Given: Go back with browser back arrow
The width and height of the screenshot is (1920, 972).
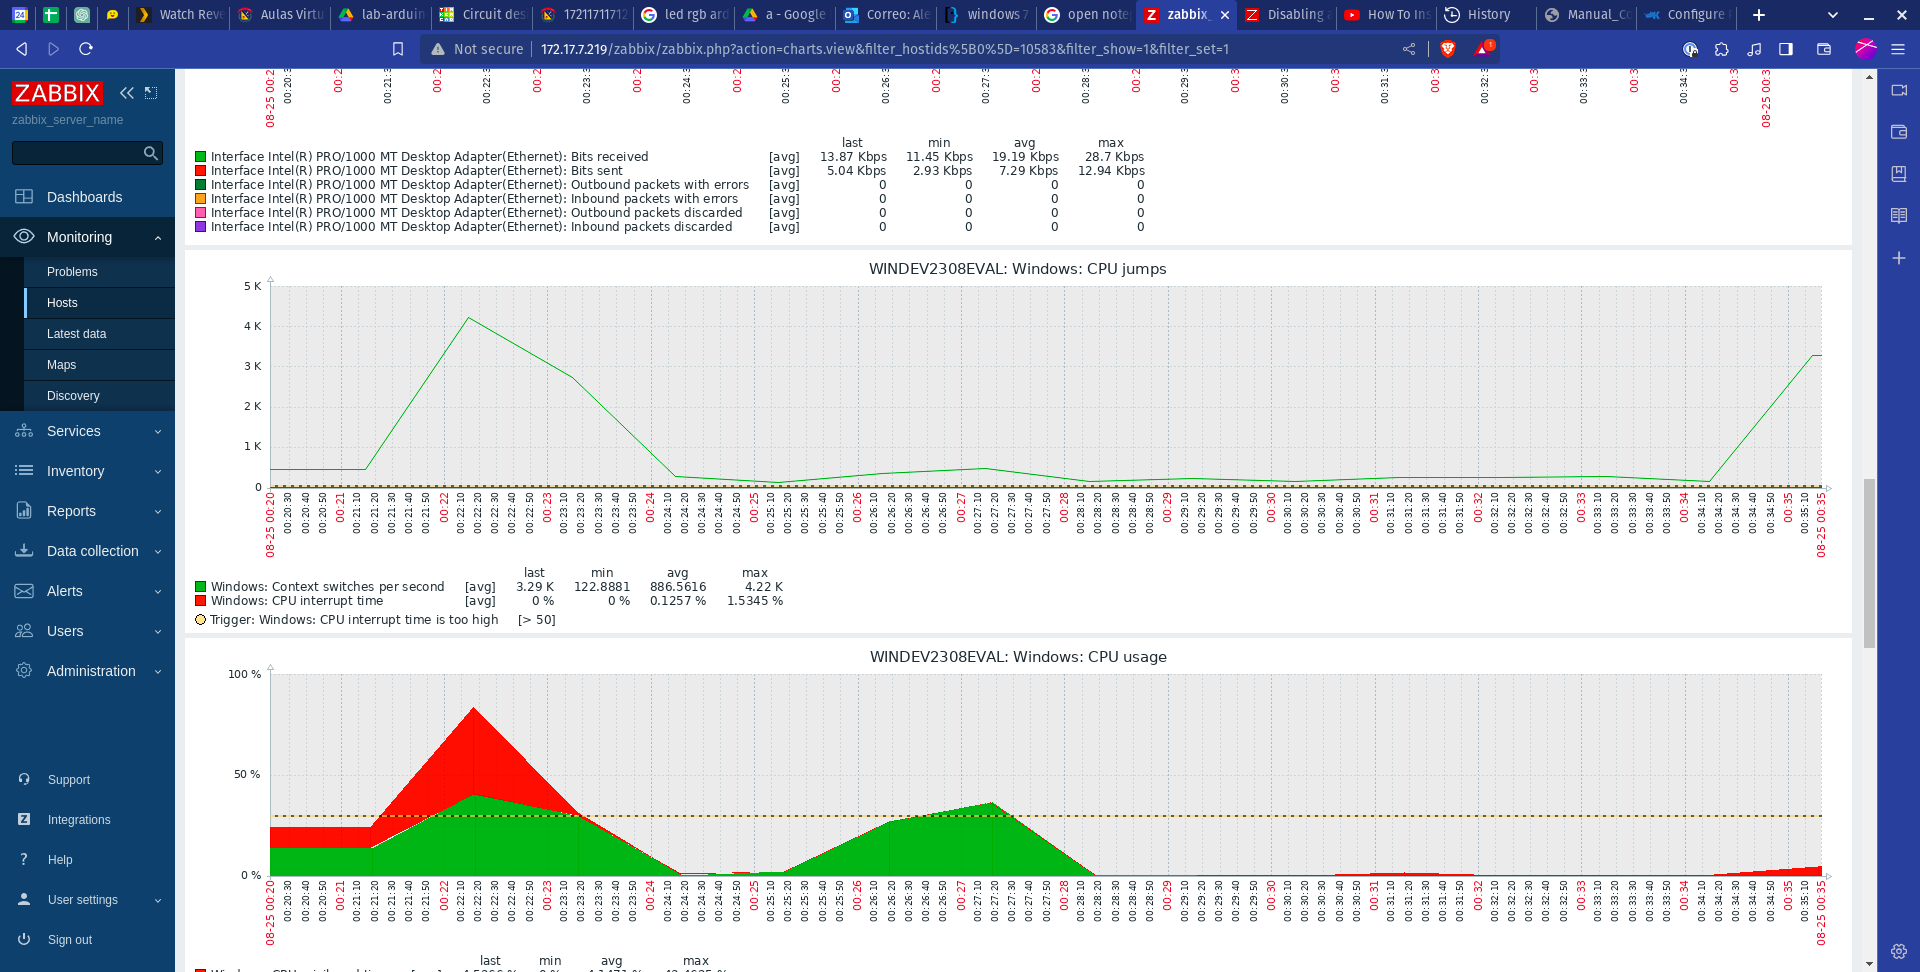Looking at the screenshot, I should [x=22, y=49].
